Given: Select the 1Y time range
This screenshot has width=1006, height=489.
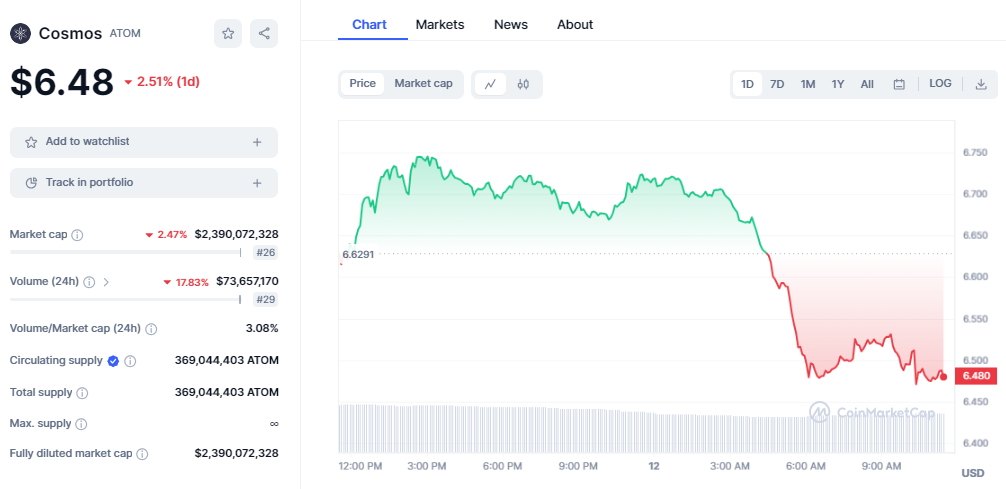Looking at the screenshot, I should click(x=838, y=84).
